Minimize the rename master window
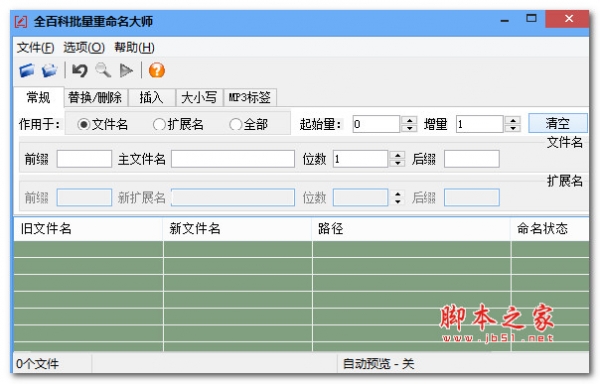The width and height of the screenshot is (600, 384). 505,20
